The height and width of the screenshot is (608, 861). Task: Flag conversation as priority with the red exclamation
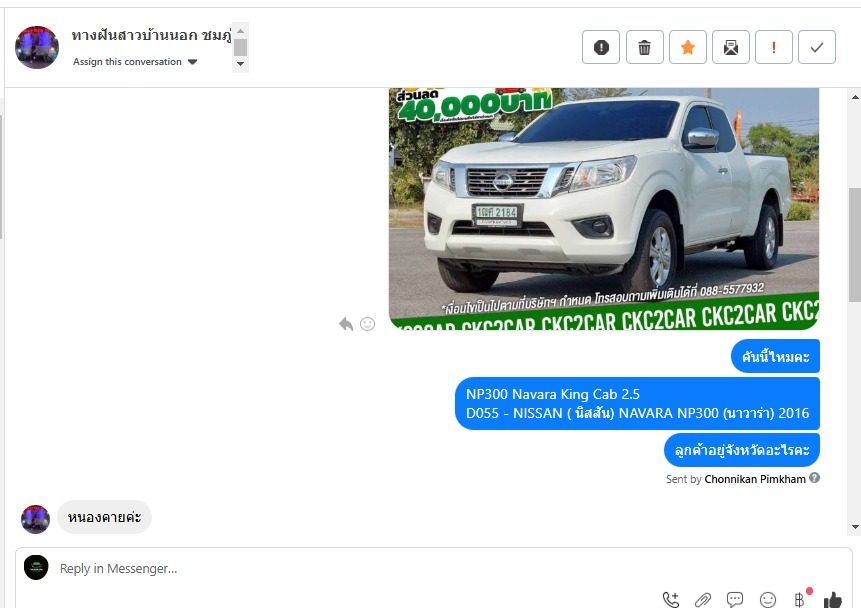point(774,47)
